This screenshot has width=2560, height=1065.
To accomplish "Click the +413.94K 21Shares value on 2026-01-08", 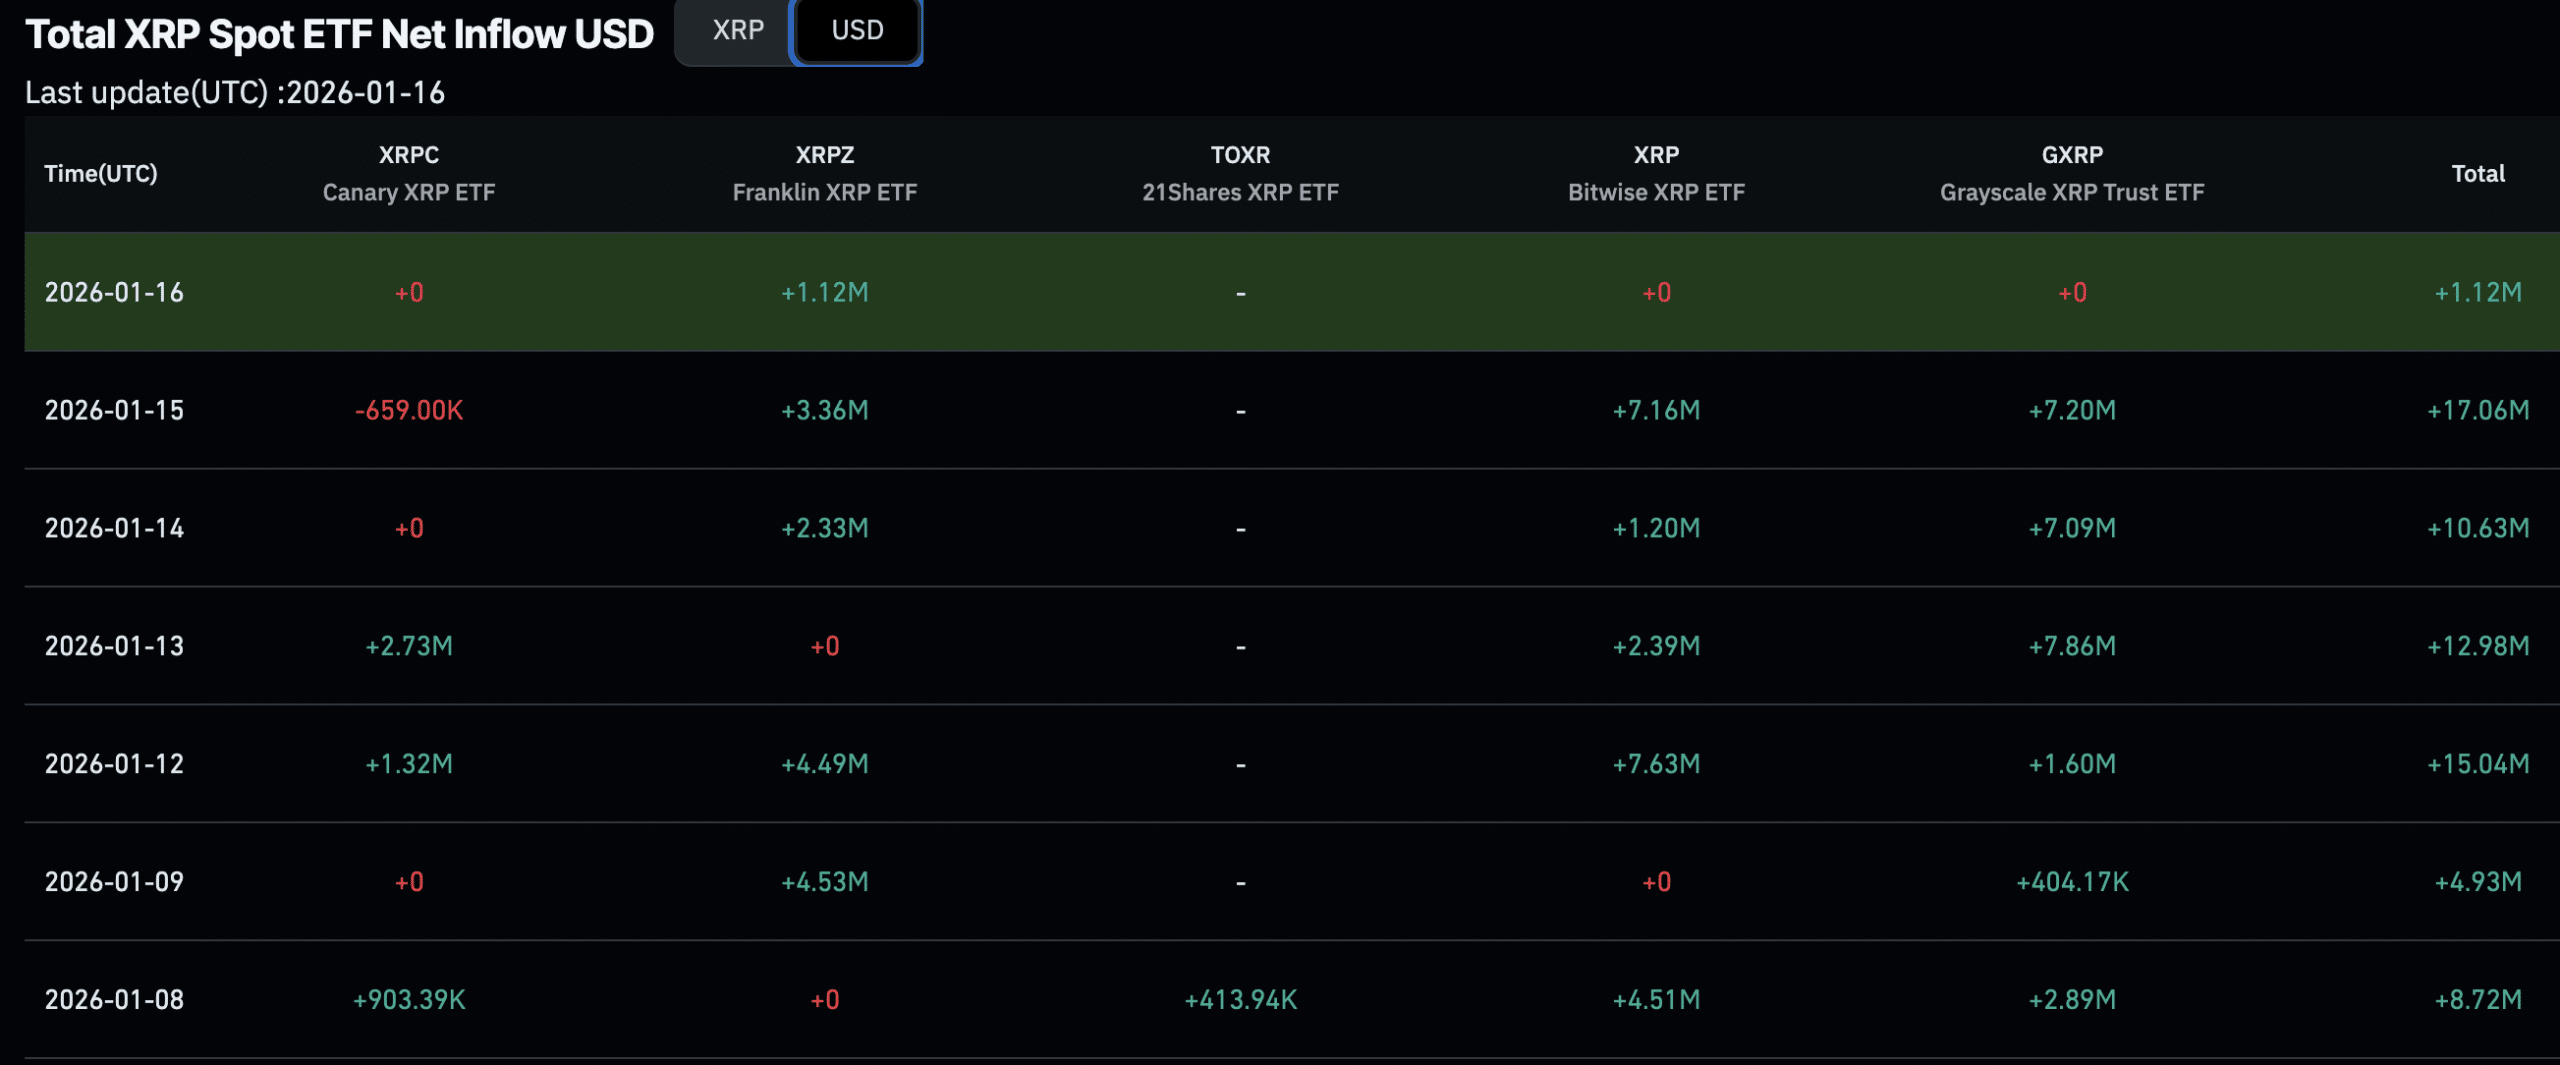I will 1240,999.
